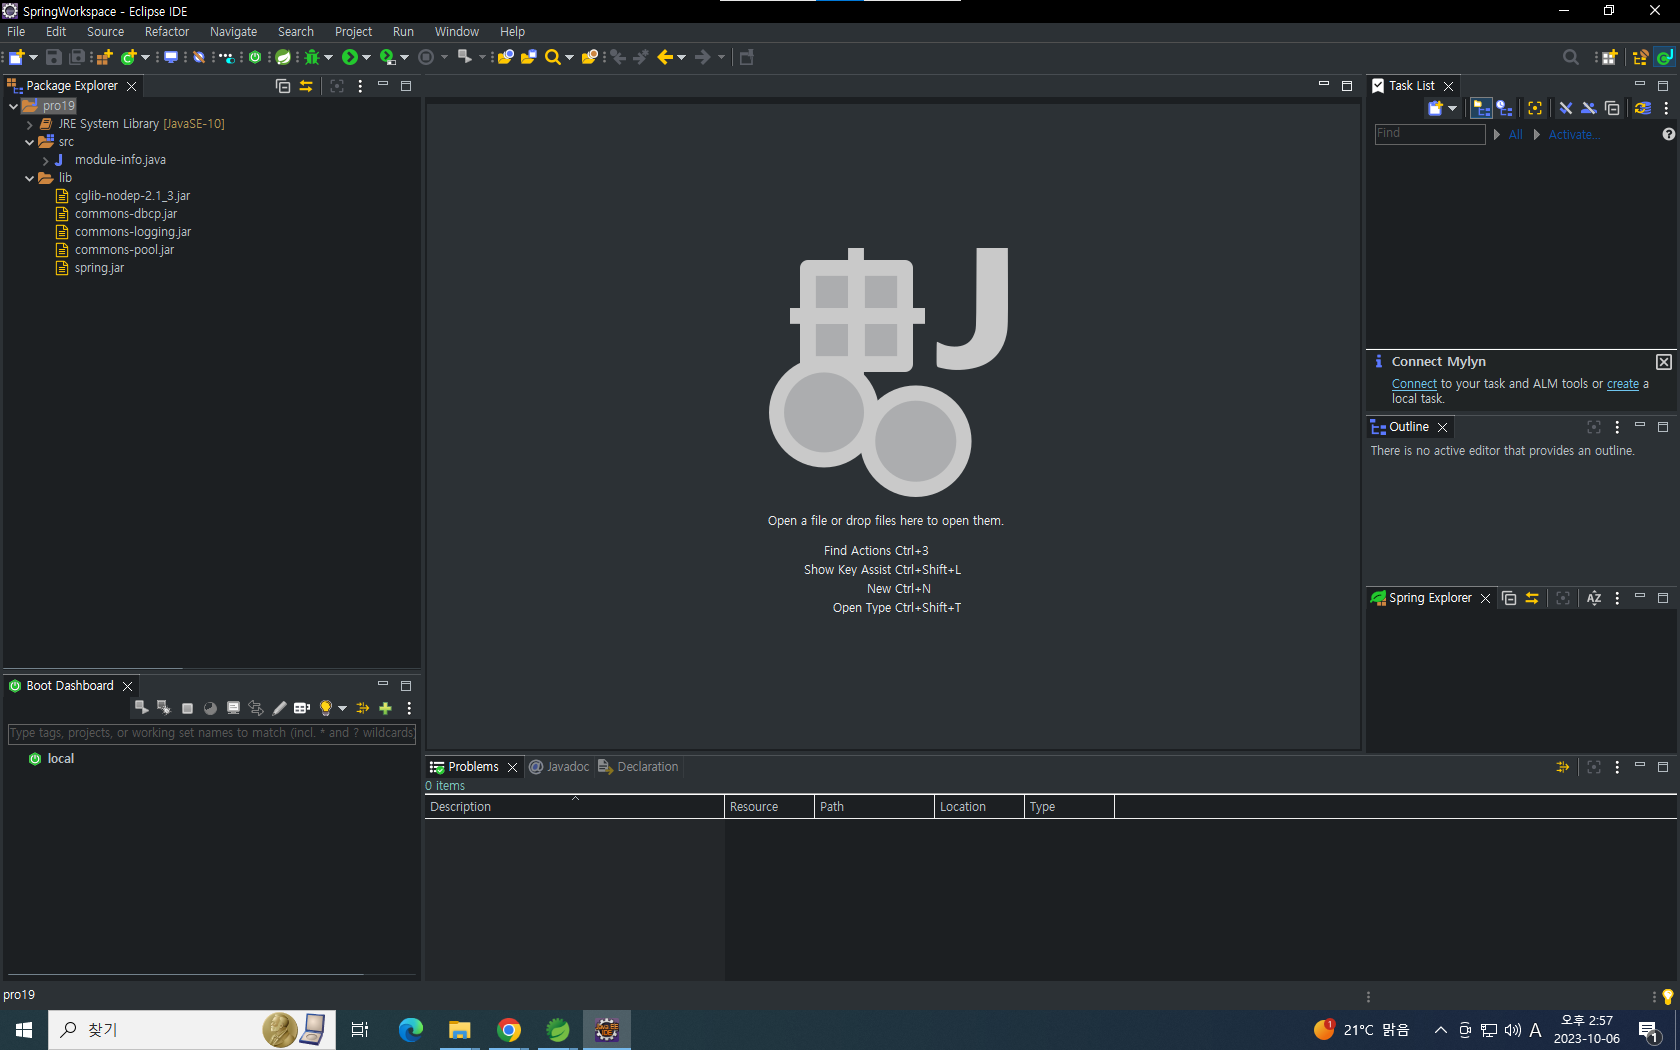
Task: Click the Stop square icon in Boot Dashboard
Action: coord(187,708)
